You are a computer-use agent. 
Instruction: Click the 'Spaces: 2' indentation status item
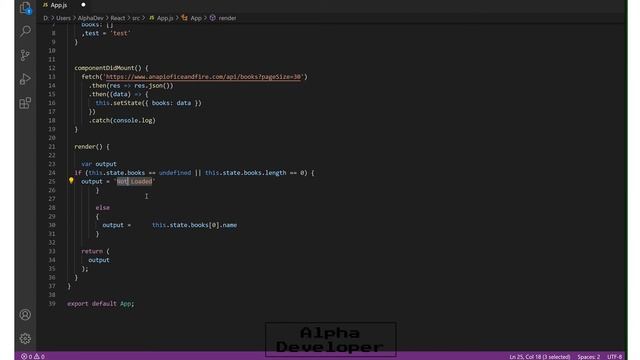click(589, 357)
